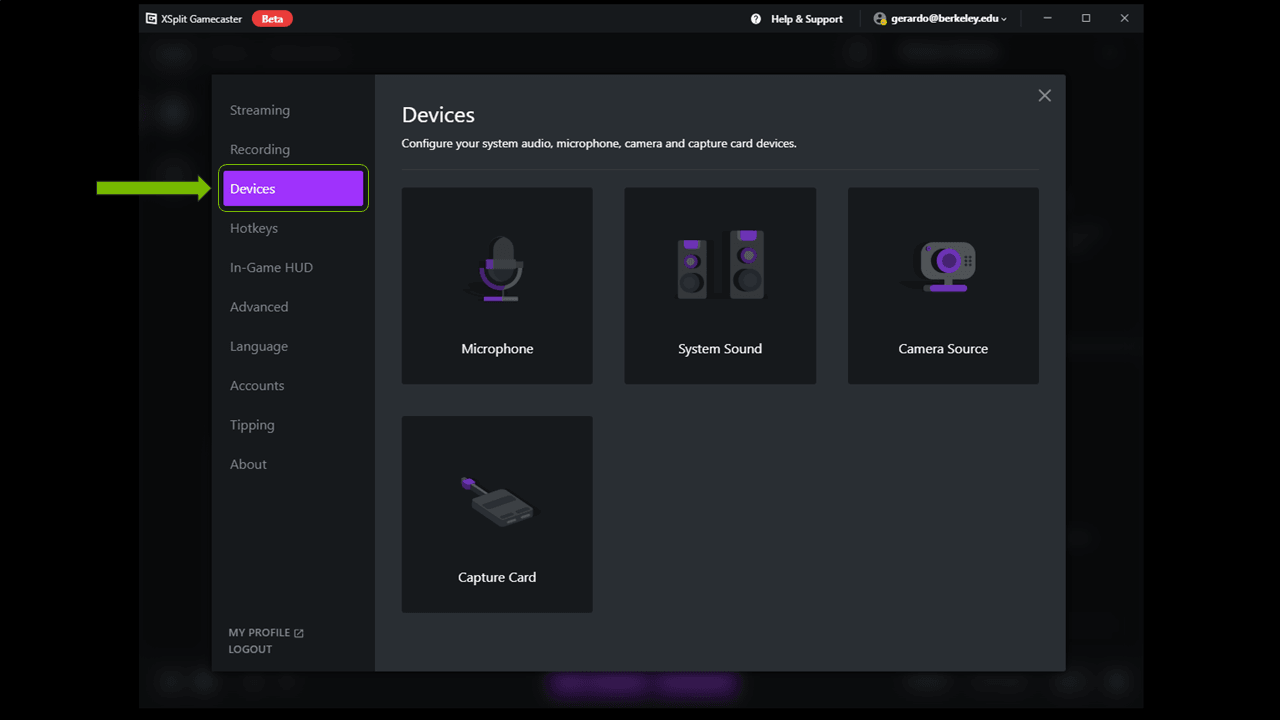Switch to the Streaming settings section
Image resolution: width=1280 pixels, height=720 pixels.
tap(259, 110)
